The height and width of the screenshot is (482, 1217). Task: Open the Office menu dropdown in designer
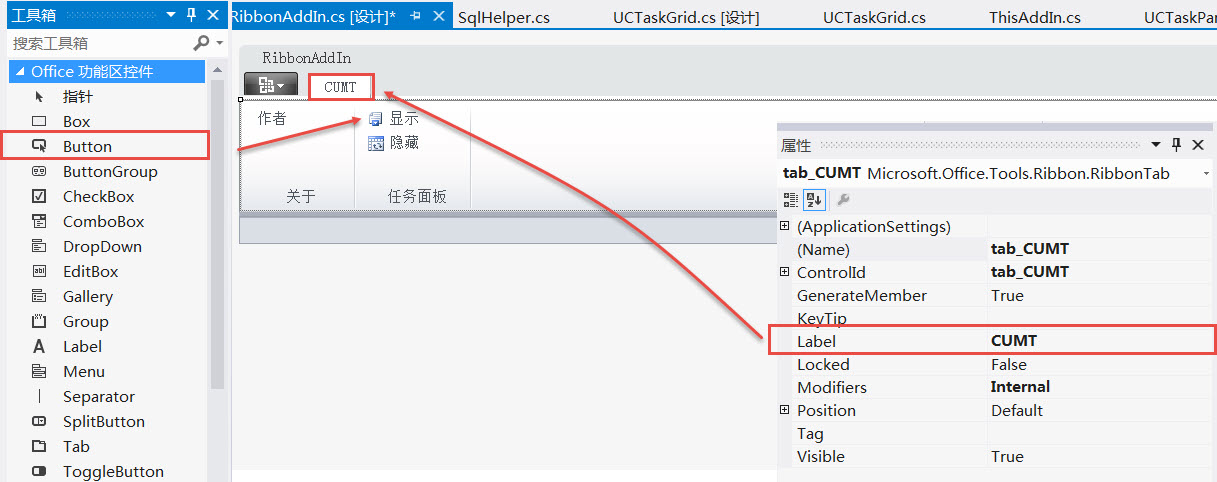click(x=271, y=86)
